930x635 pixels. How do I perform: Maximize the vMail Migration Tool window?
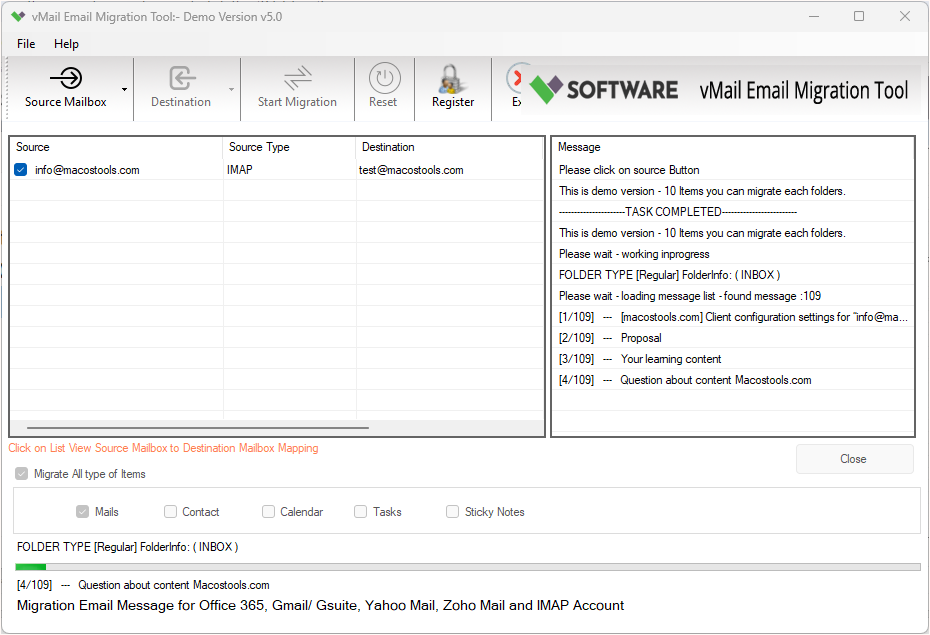click(x=859, y=17)
